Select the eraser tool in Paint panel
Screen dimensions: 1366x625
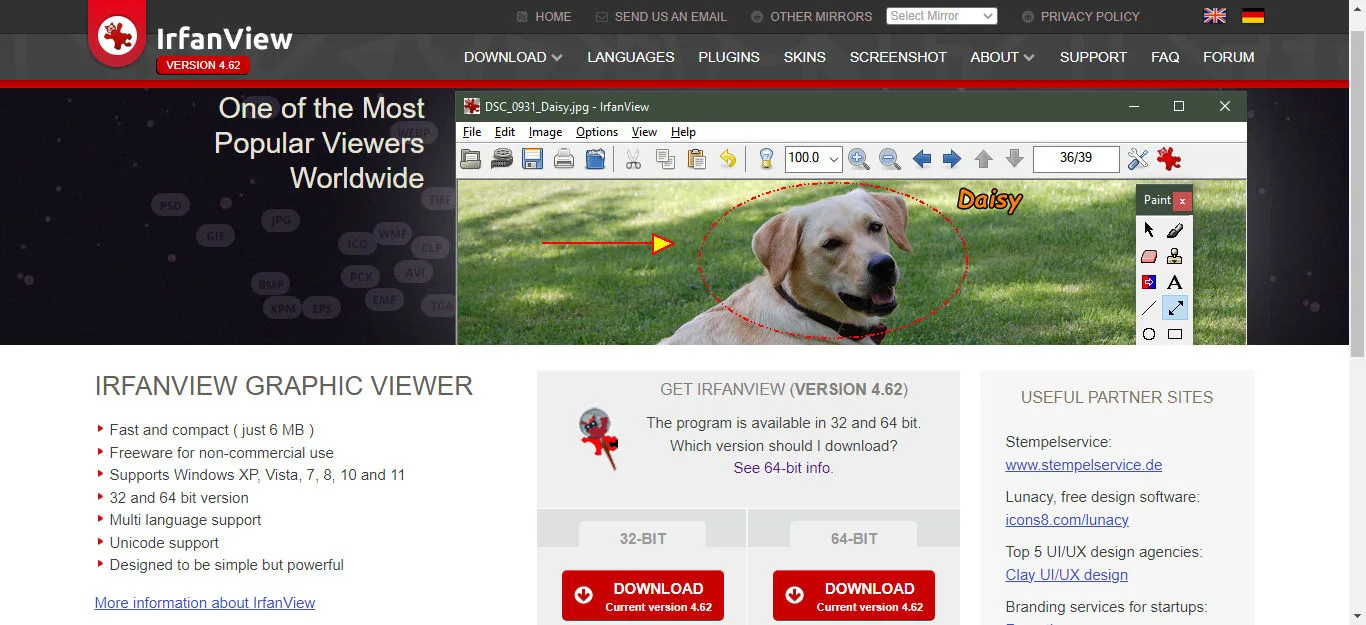[x=1149, y=256]
